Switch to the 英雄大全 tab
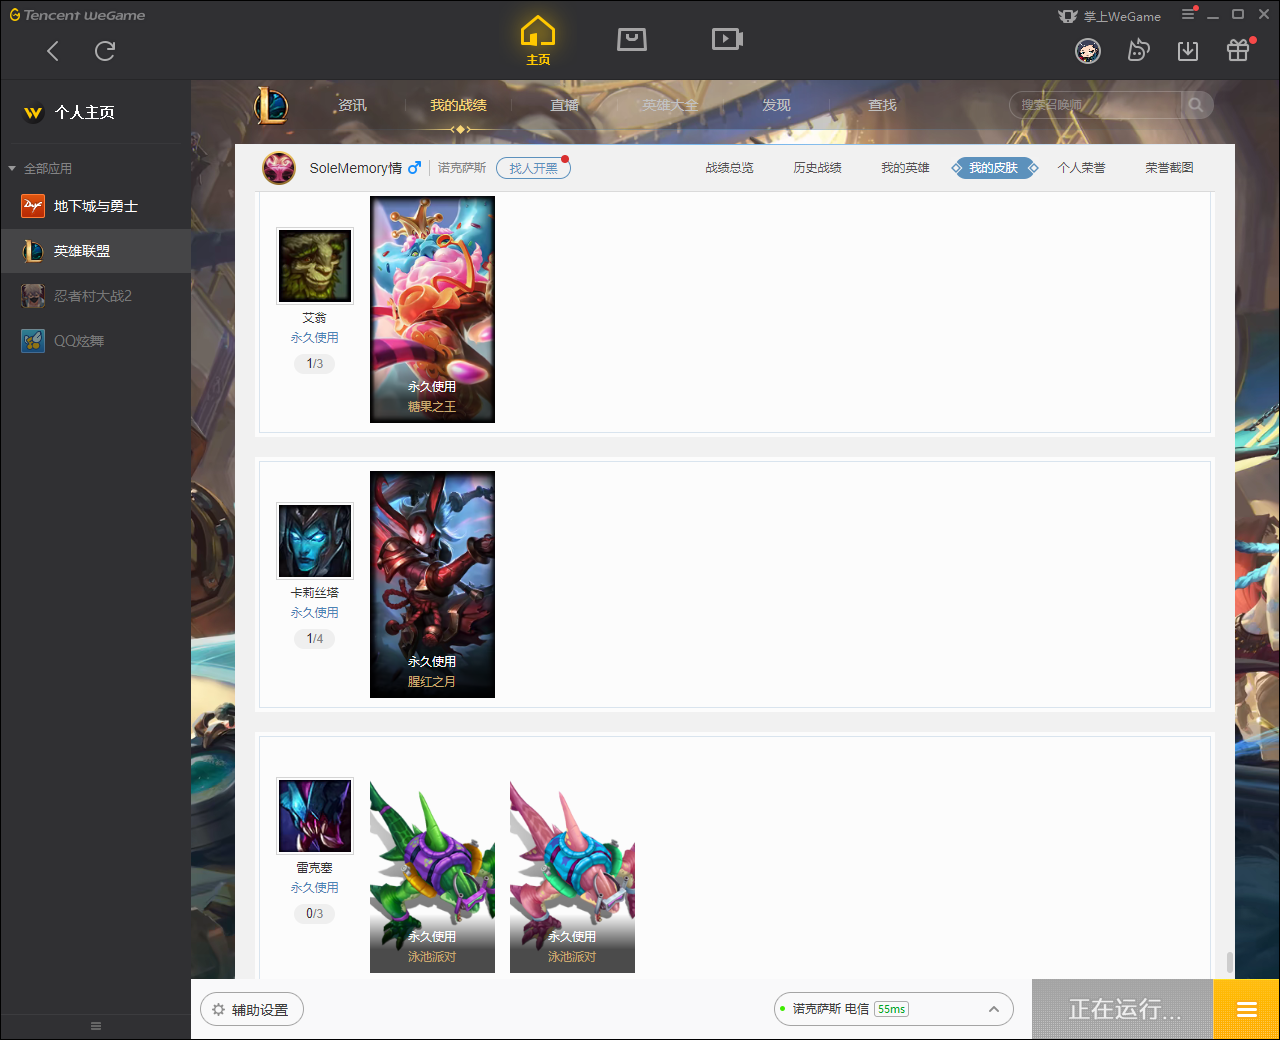This screenshot has height=1040, width=1280. [670, 105]
